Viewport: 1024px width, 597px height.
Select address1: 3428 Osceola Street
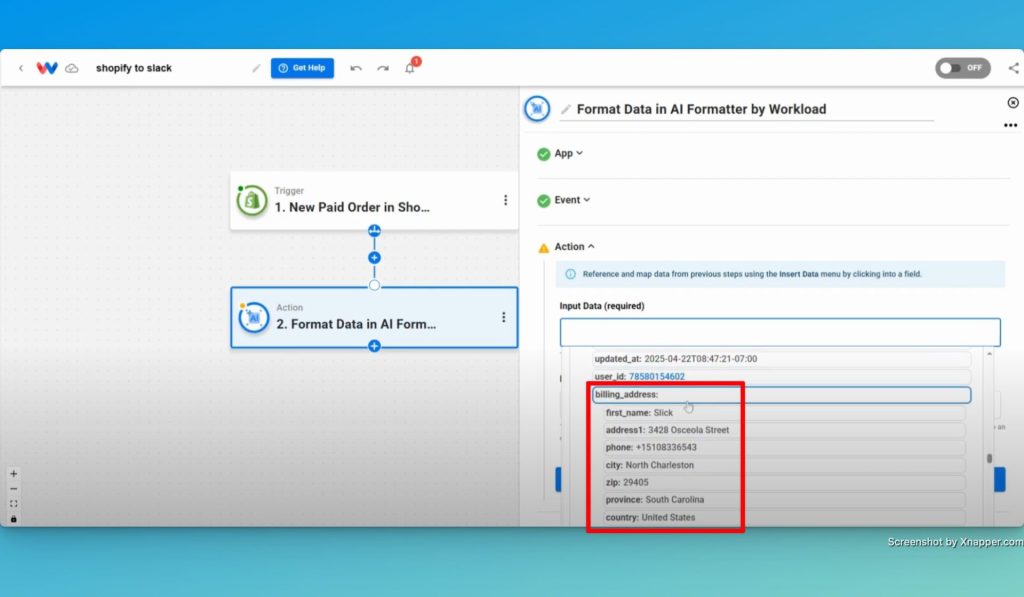point(784,430)
